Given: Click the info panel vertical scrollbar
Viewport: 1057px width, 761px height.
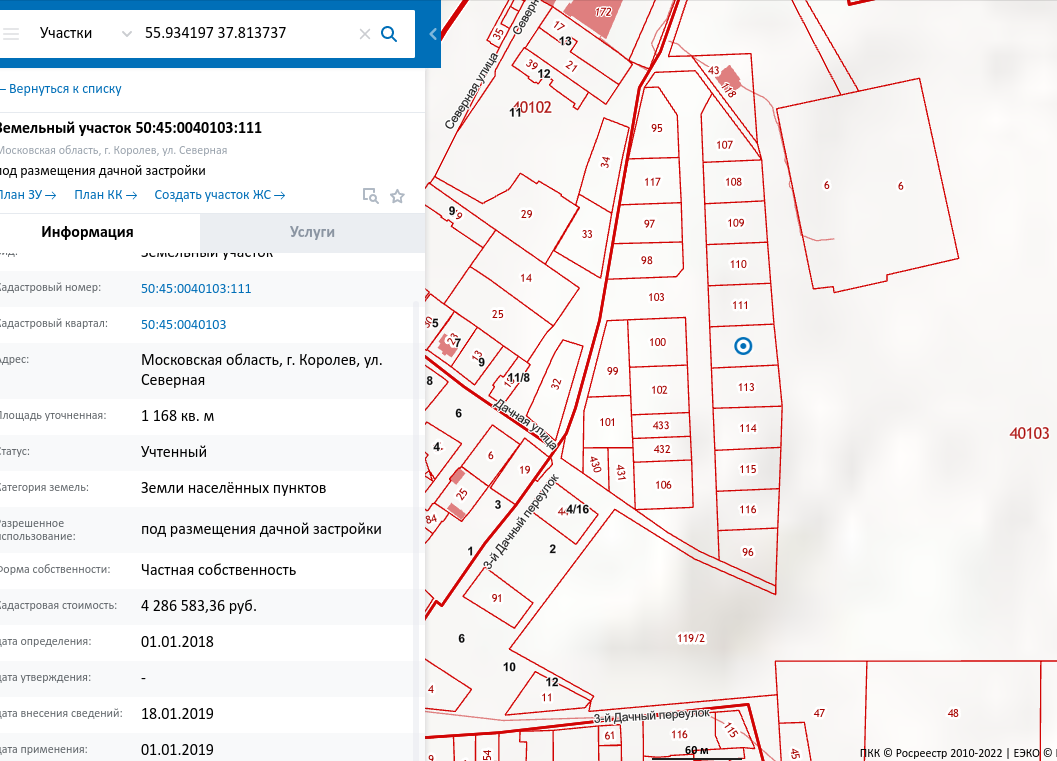Looking at the screenshot, I should click(418, 500).
